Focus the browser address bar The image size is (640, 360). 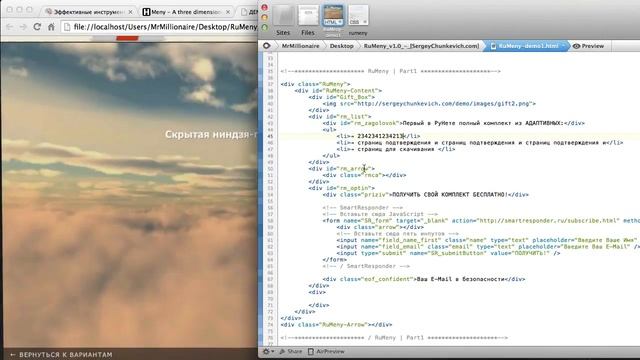coord(160,27)
